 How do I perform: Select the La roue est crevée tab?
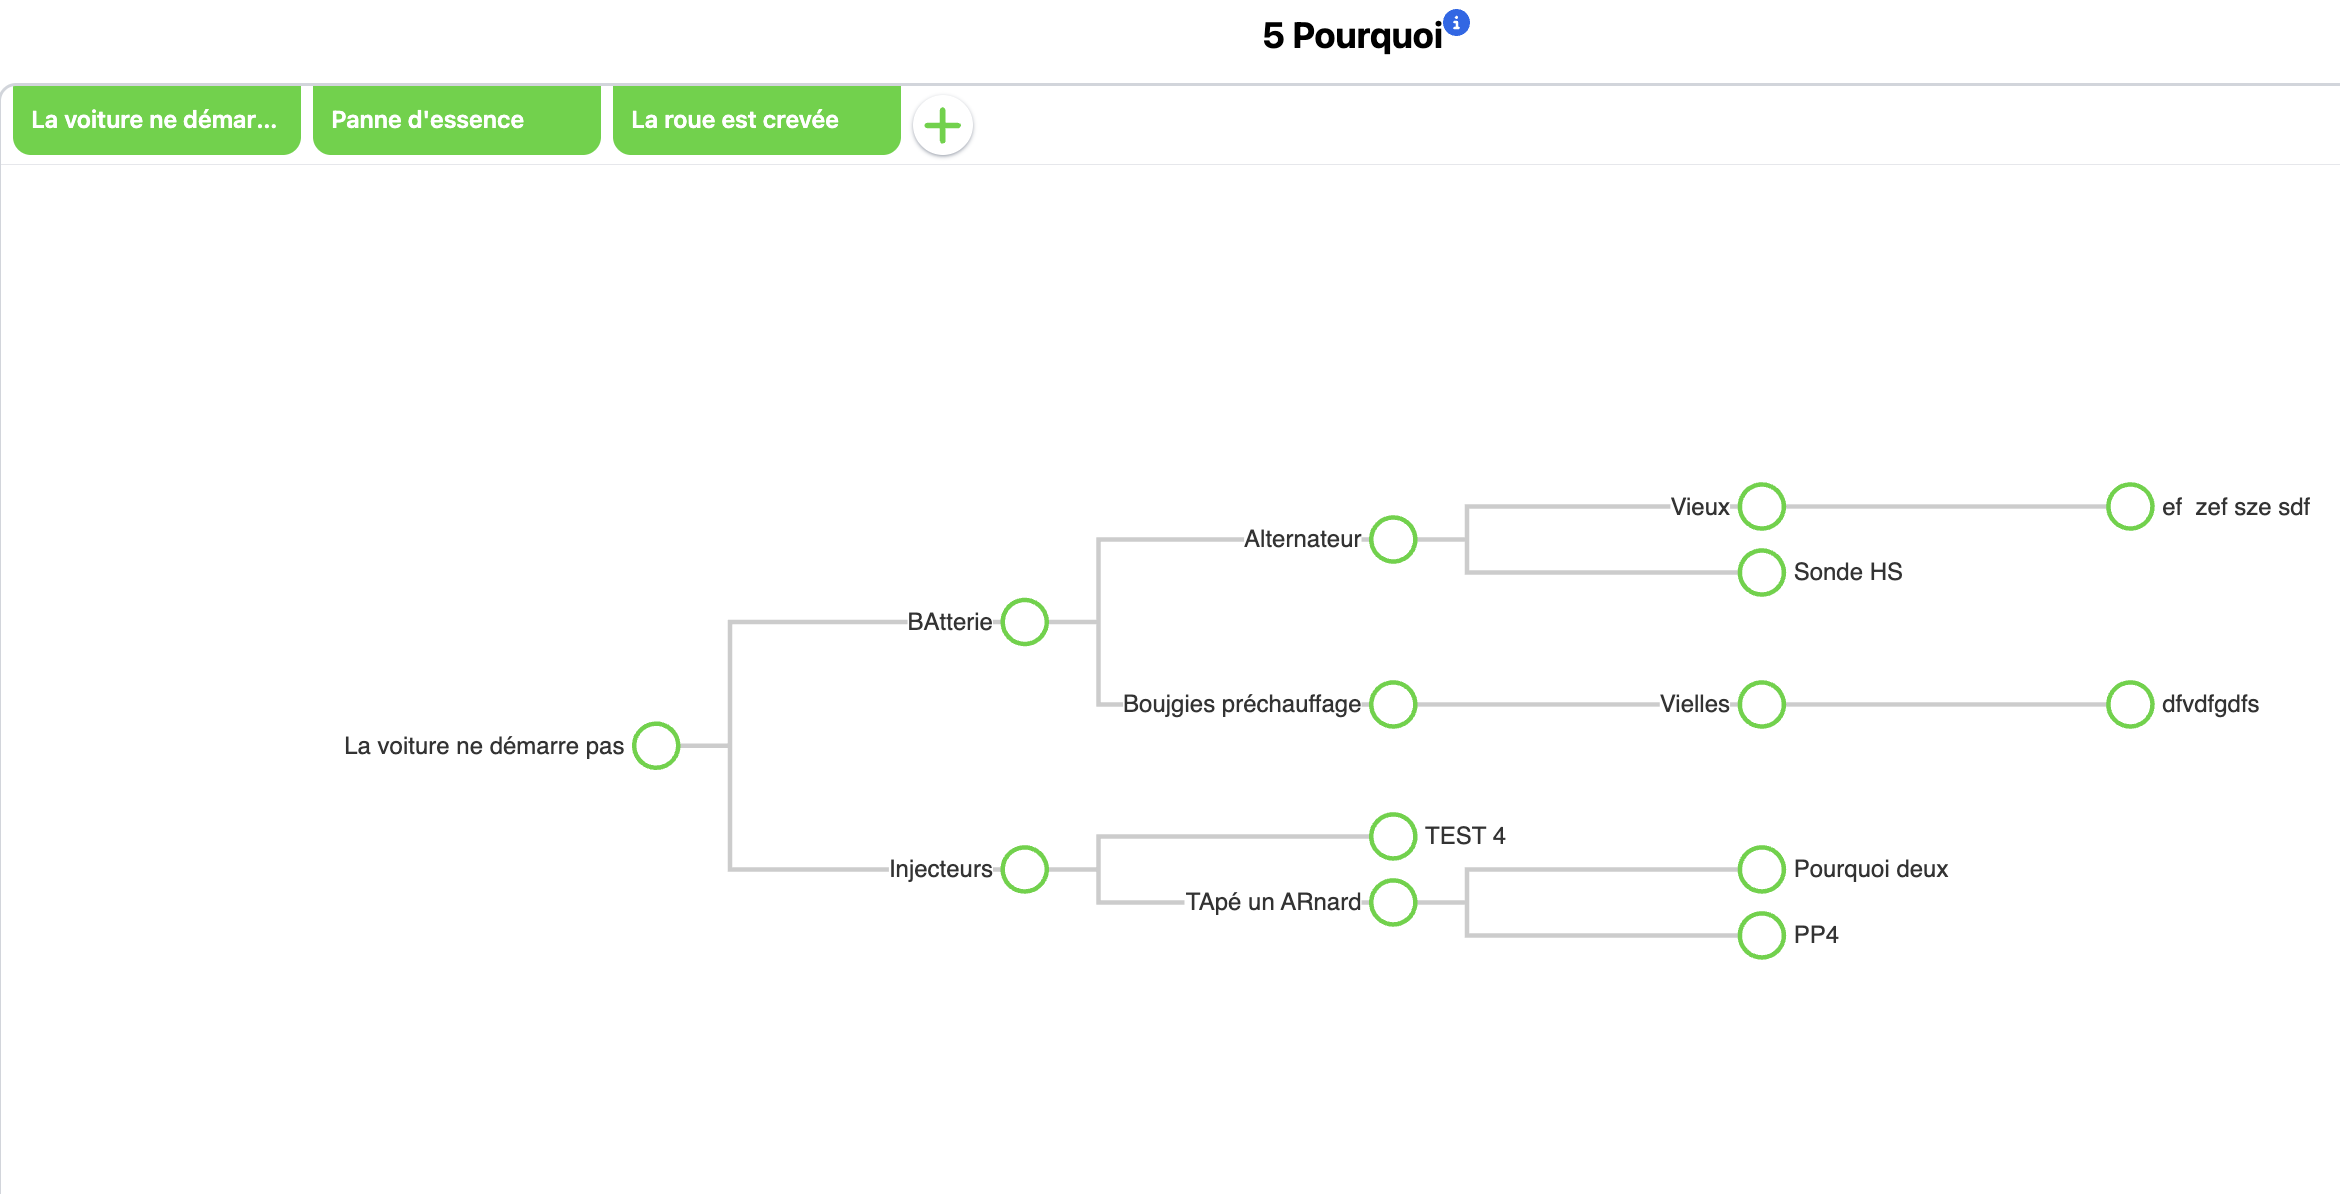pos(757,120)
